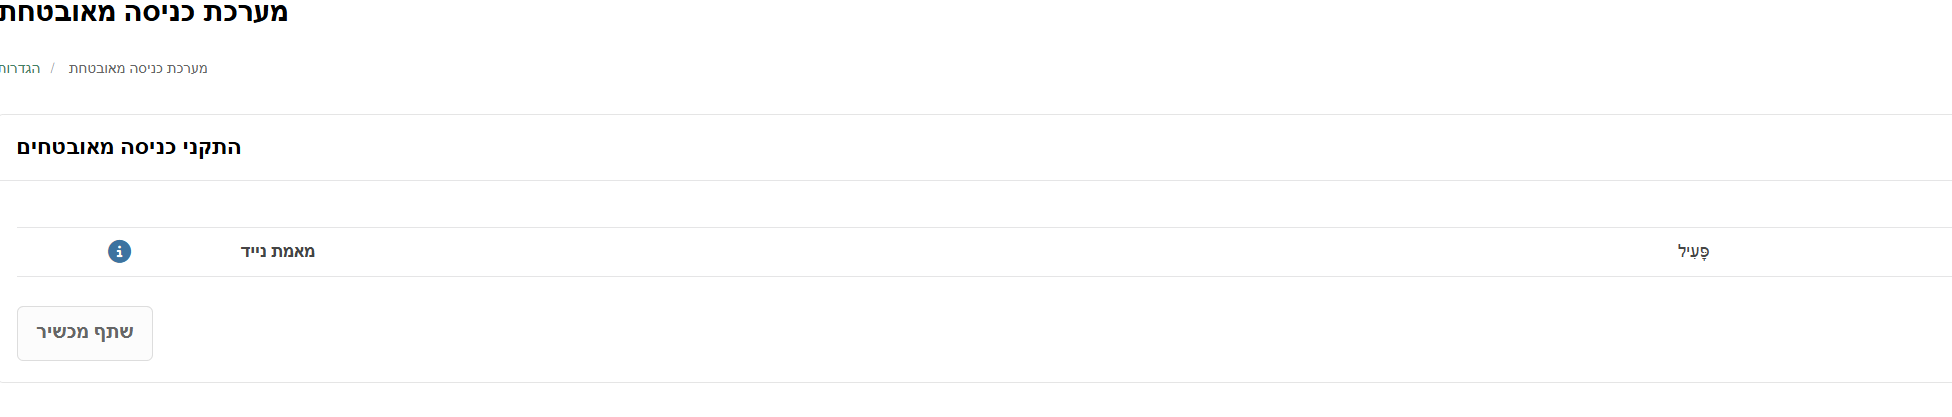Open info for the mobile authenticator device

[119, 251]
